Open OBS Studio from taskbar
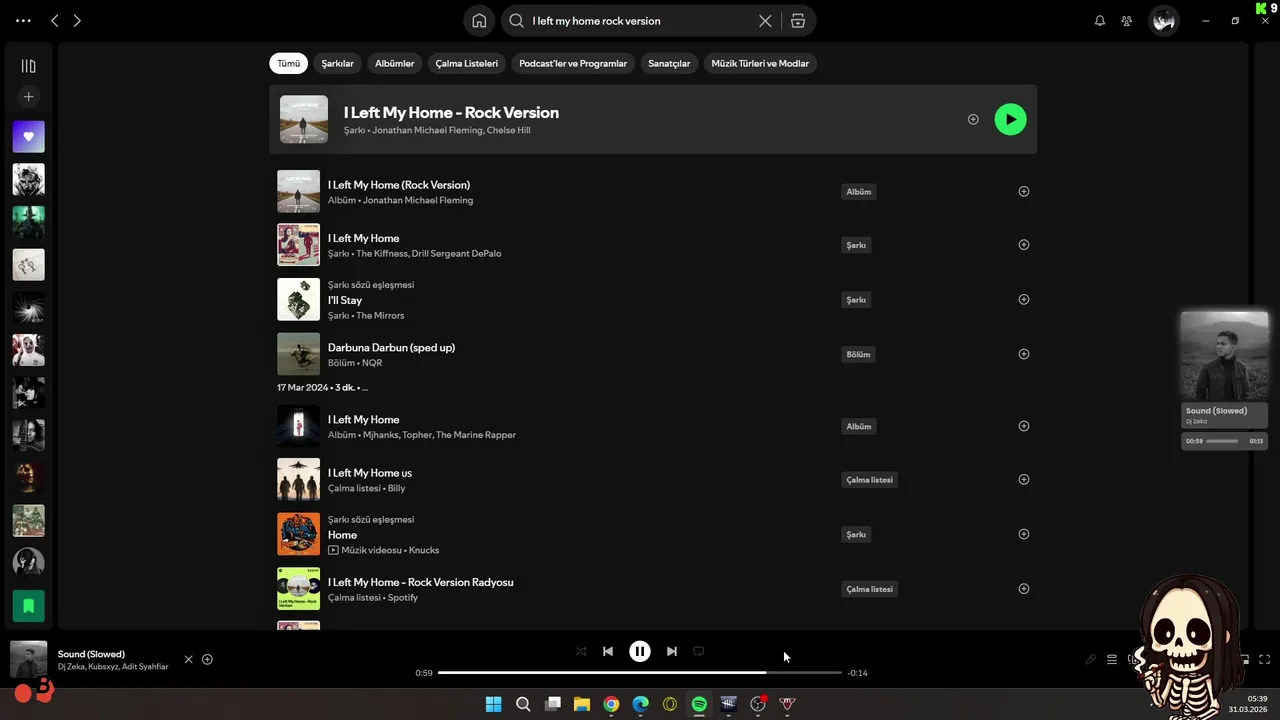The image size is (1280, 720). (758, 704)
